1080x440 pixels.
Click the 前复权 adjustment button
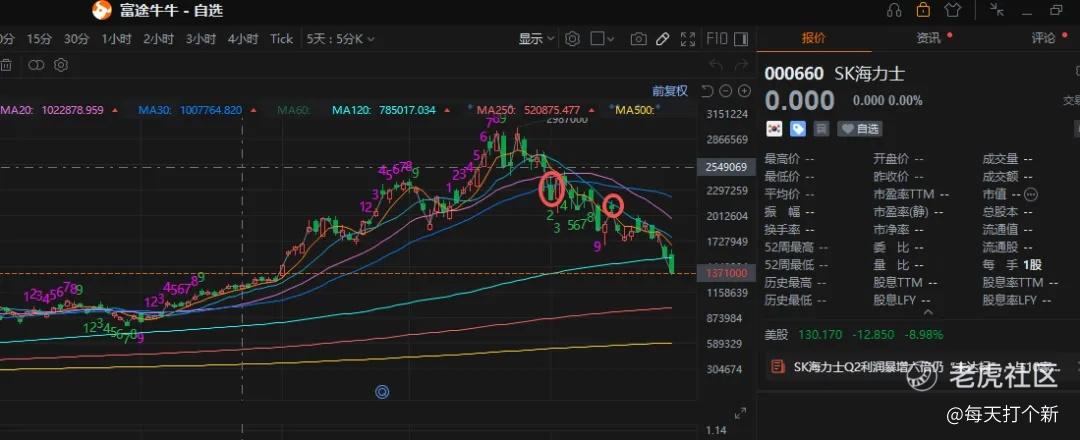(670, 91)
